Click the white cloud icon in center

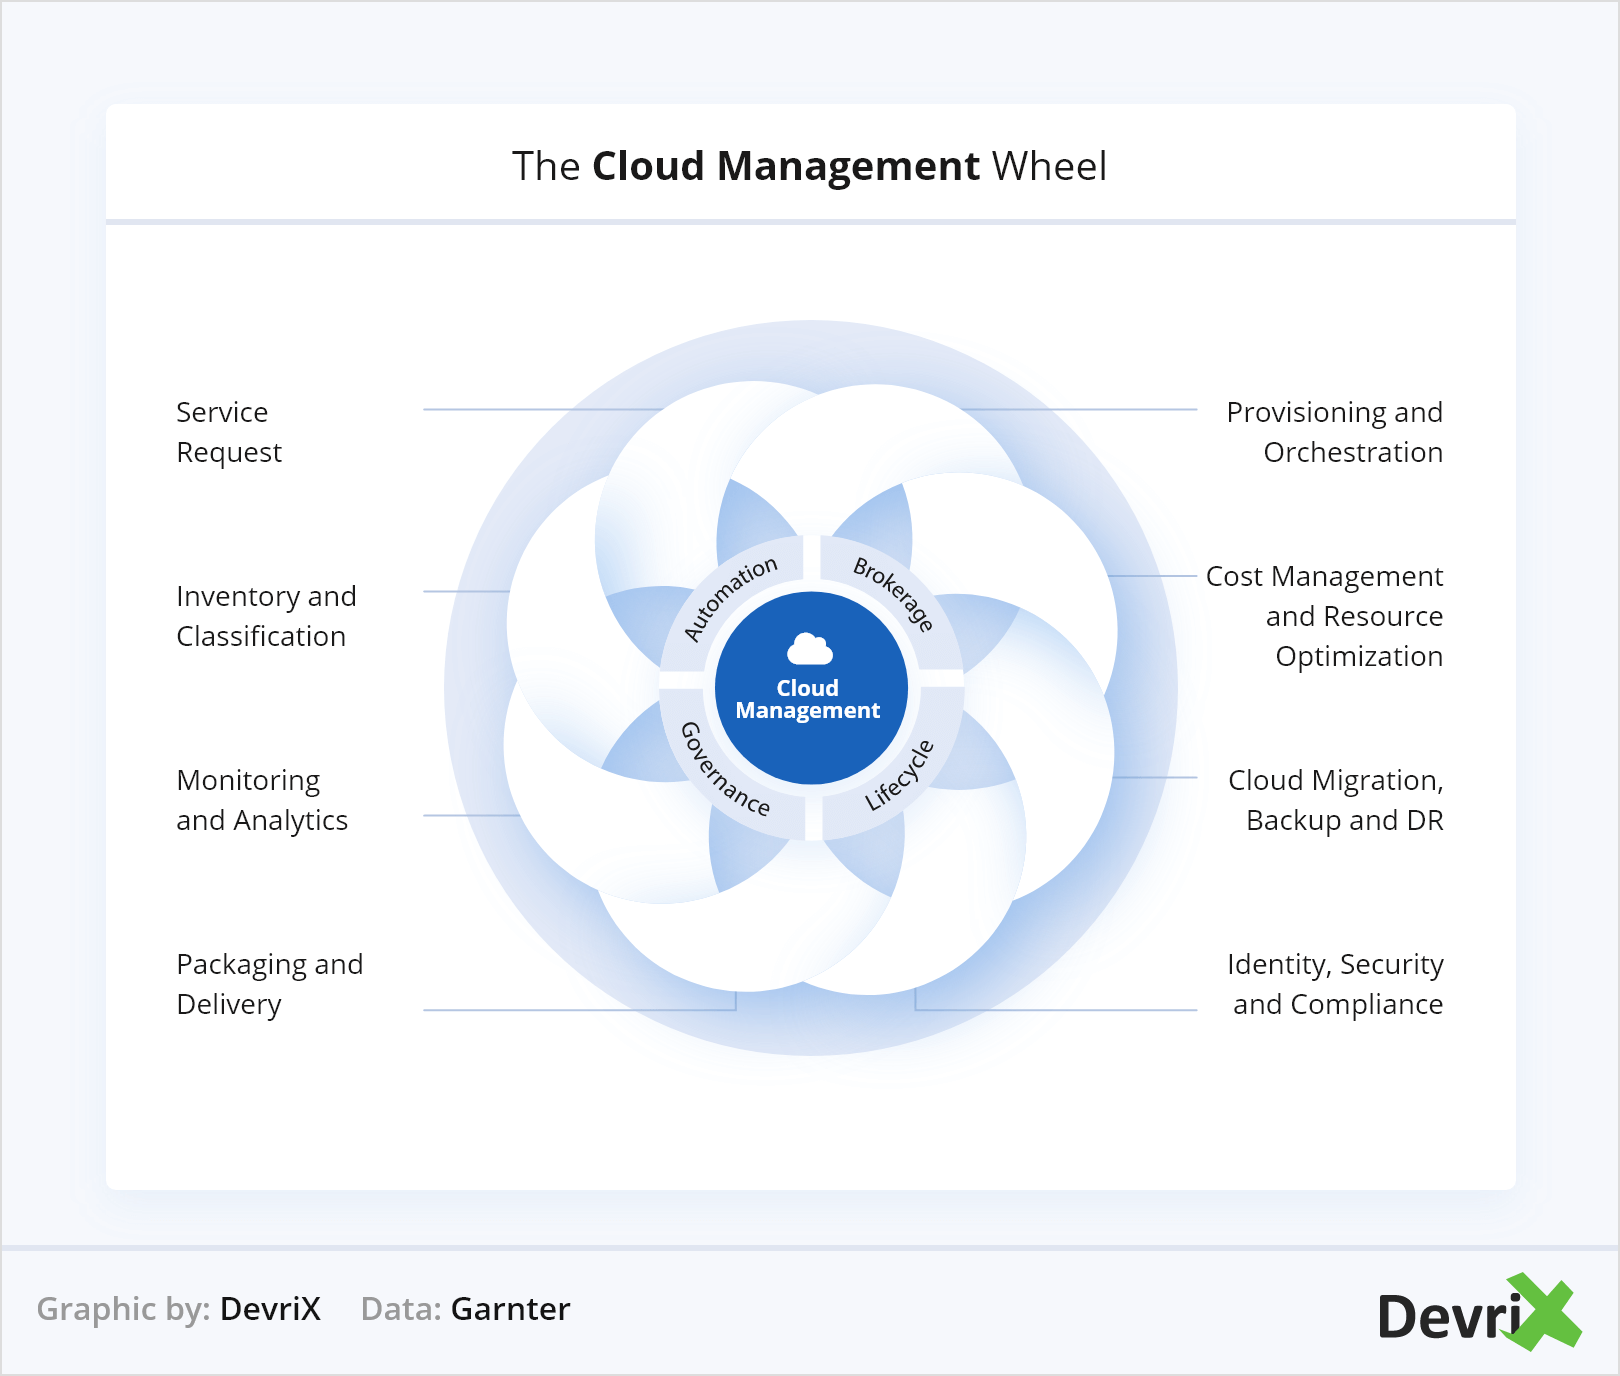(810, 650)
